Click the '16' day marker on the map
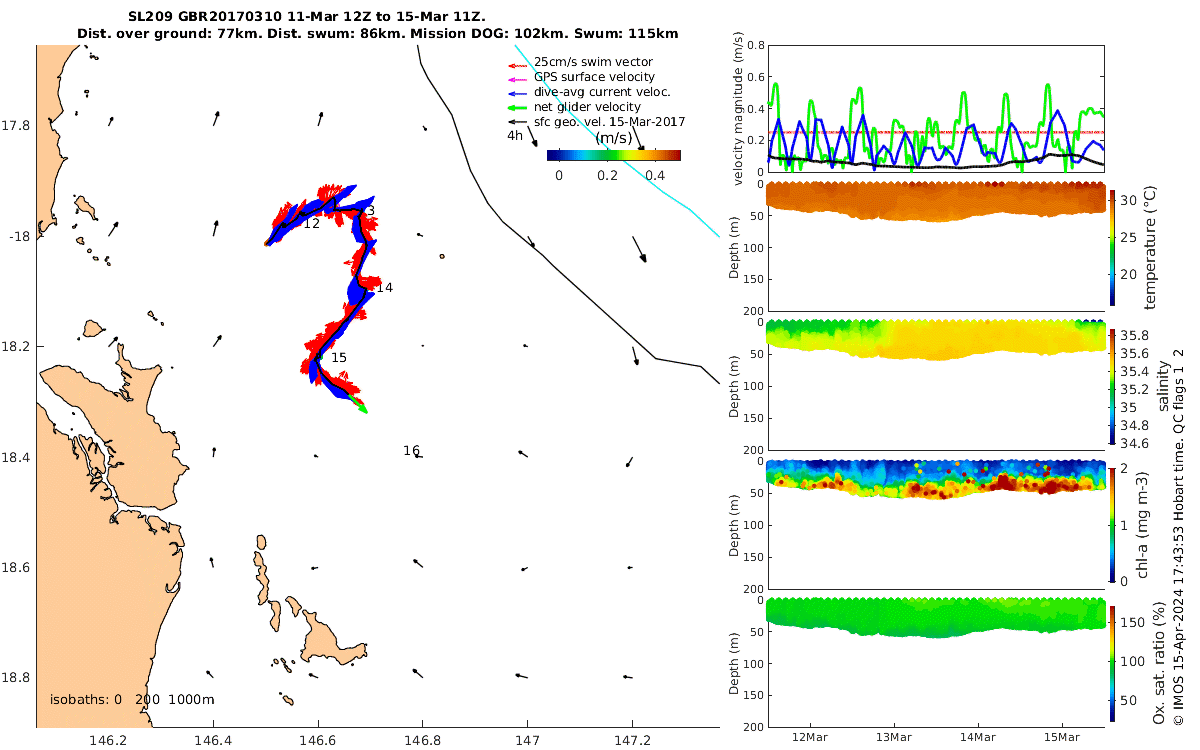Viewport: 1200px width, 750px height. tap(411, 450)
